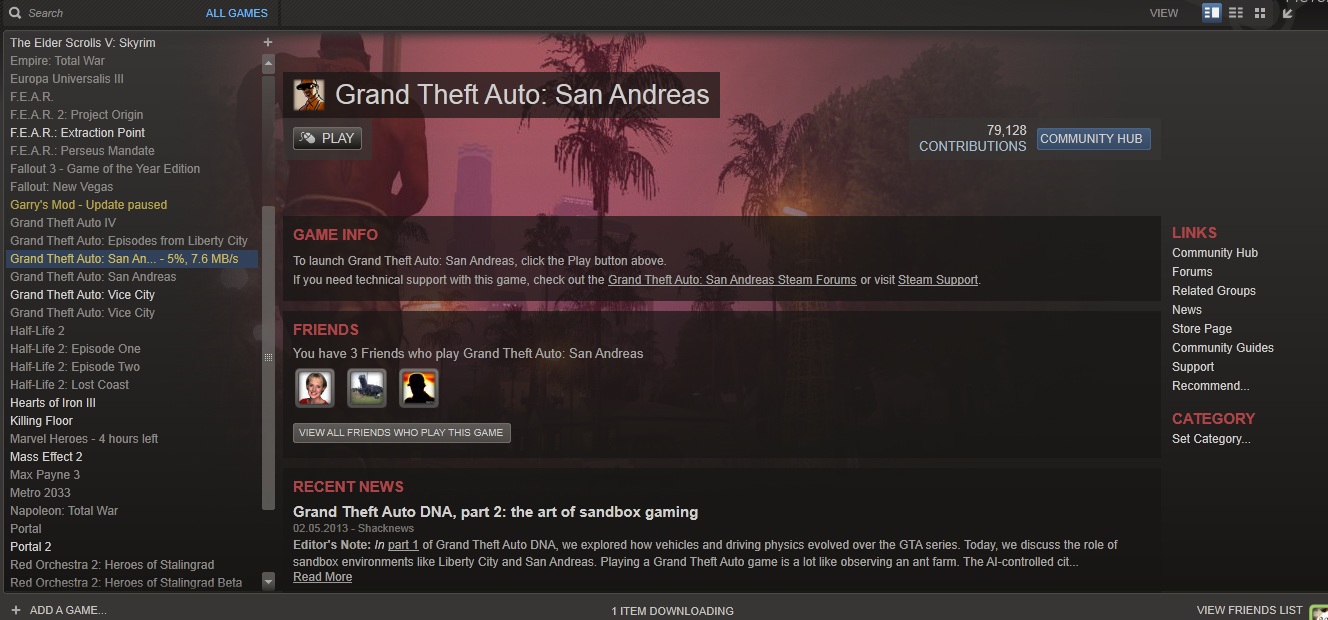Open Steam Support link
The width and height of the screenshot is (1328, 620).
click(938, 280)
